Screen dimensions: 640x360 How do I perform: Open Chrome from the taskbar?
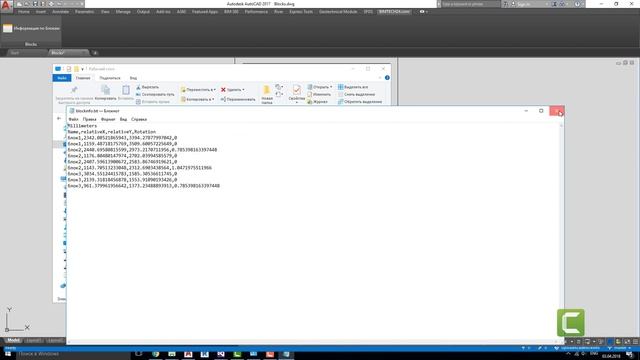156,354
